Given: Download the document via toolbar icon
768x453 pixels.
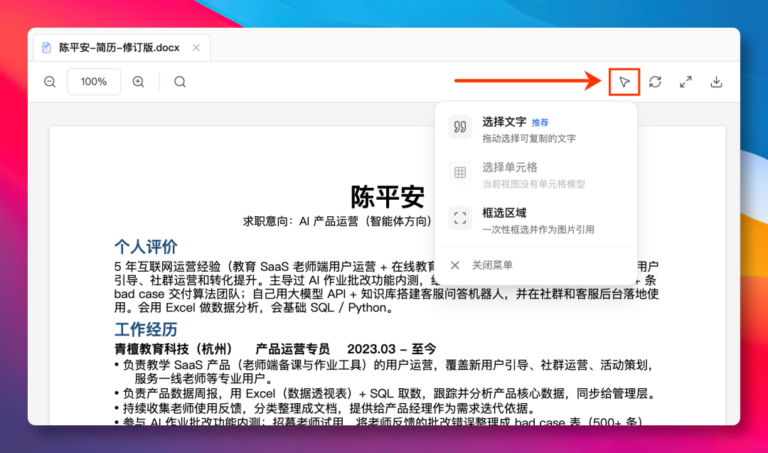Looking at the screenshot, I should (716, 82).
